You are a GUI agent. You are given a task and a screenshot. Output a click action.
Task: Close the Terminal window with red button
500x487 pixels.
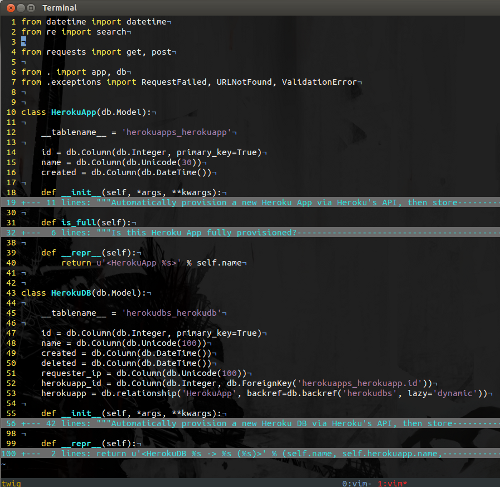[x=11, y=8]
